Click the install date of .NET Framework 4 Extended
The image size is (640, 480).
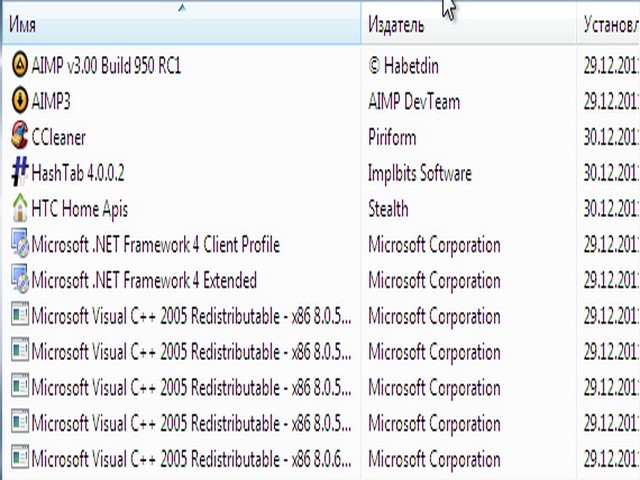[611, 280]
